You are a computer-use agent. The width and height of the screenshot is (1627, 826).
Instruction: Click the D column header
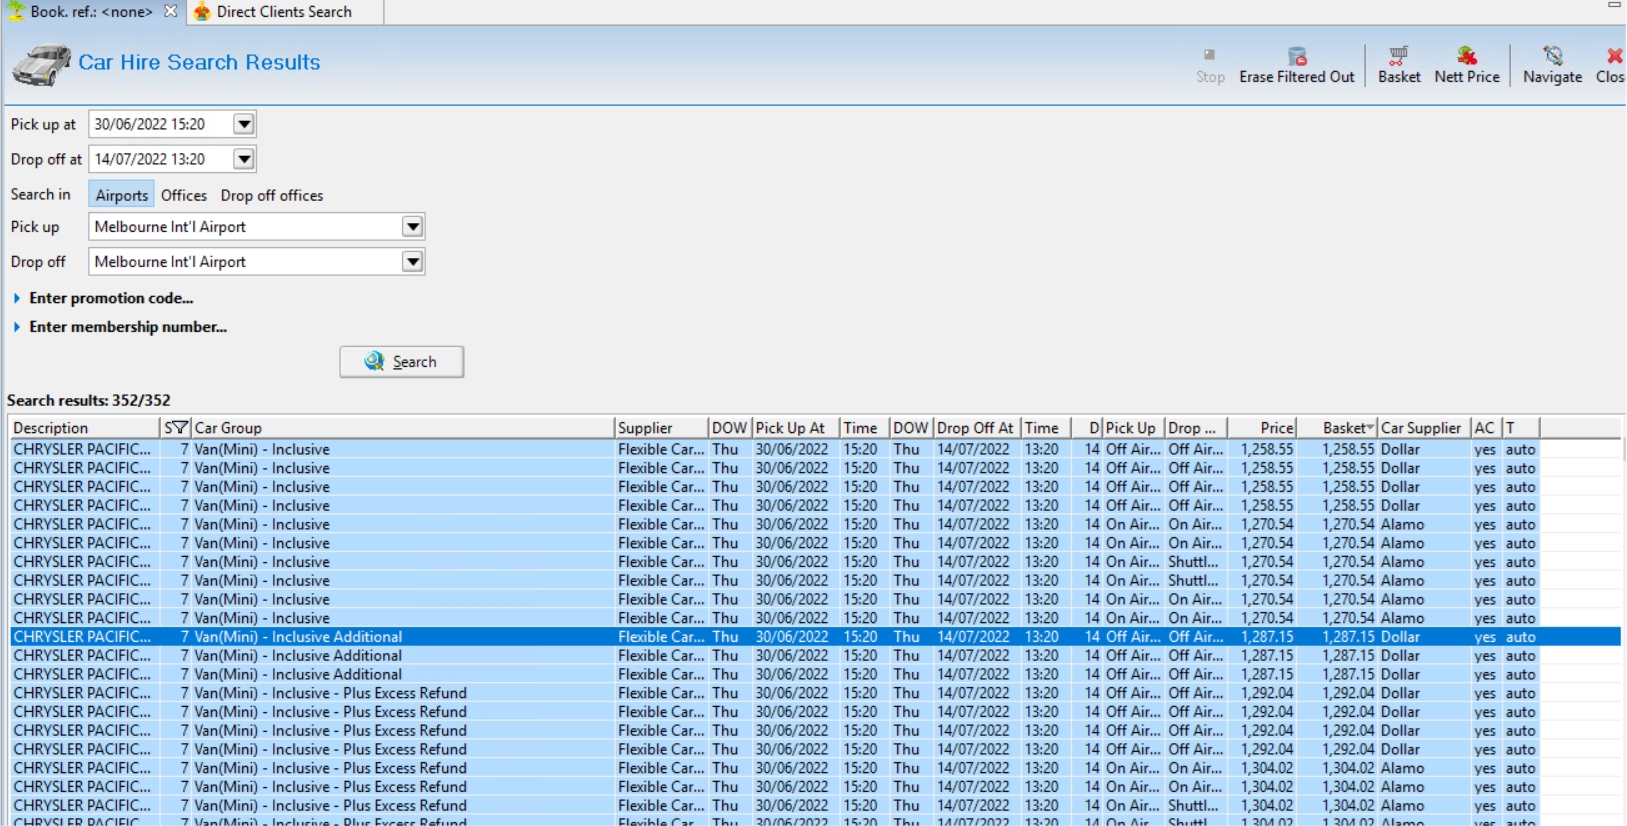pyautogui.click(x=1087, y=428)
